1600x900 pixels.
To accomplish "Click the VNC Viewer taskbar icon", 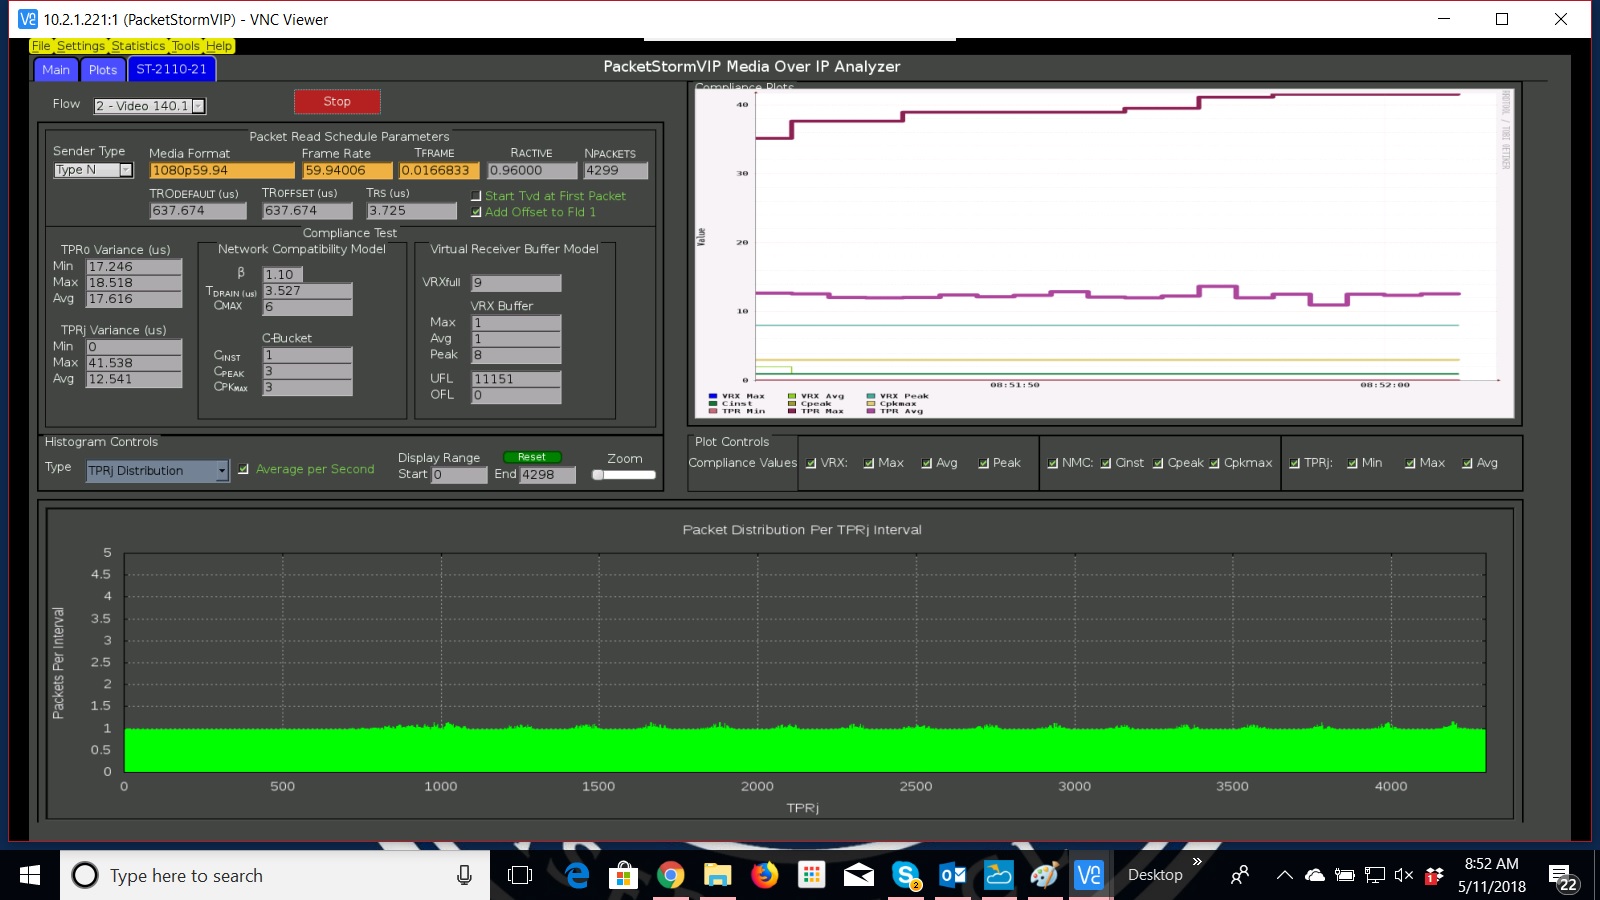I will [1088, 876].
